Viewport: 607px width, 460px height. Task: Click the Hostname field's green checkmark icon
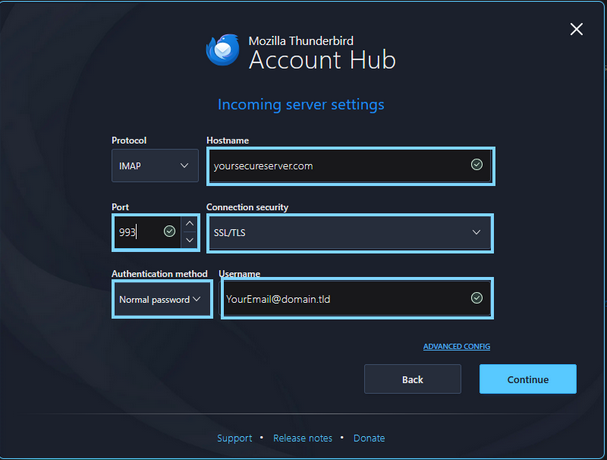click(x=476, y=165)
